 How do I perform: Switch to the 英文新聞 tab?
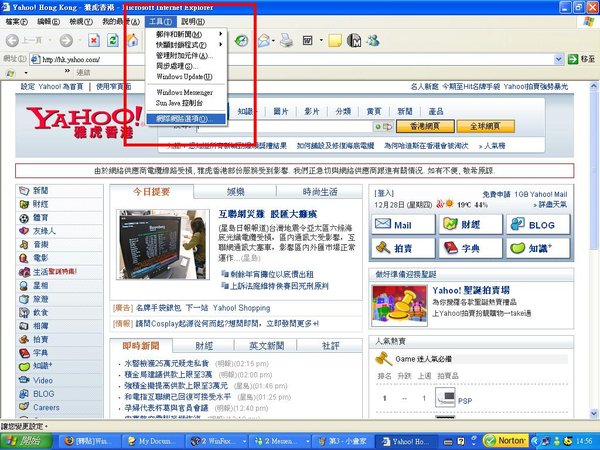point(266,346)
